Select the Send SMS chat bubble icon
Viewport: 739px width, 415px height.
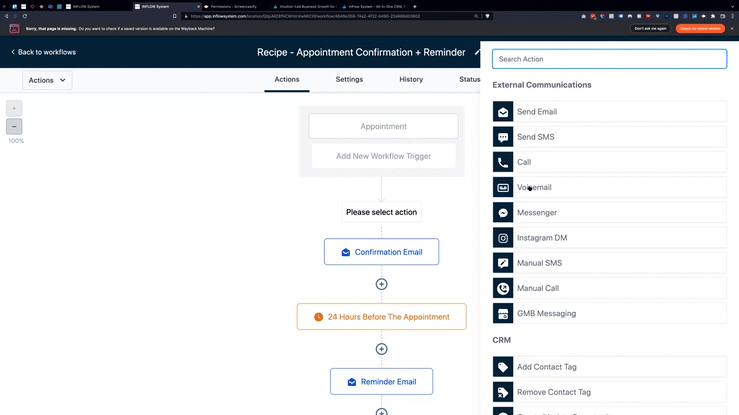point(503,137)
